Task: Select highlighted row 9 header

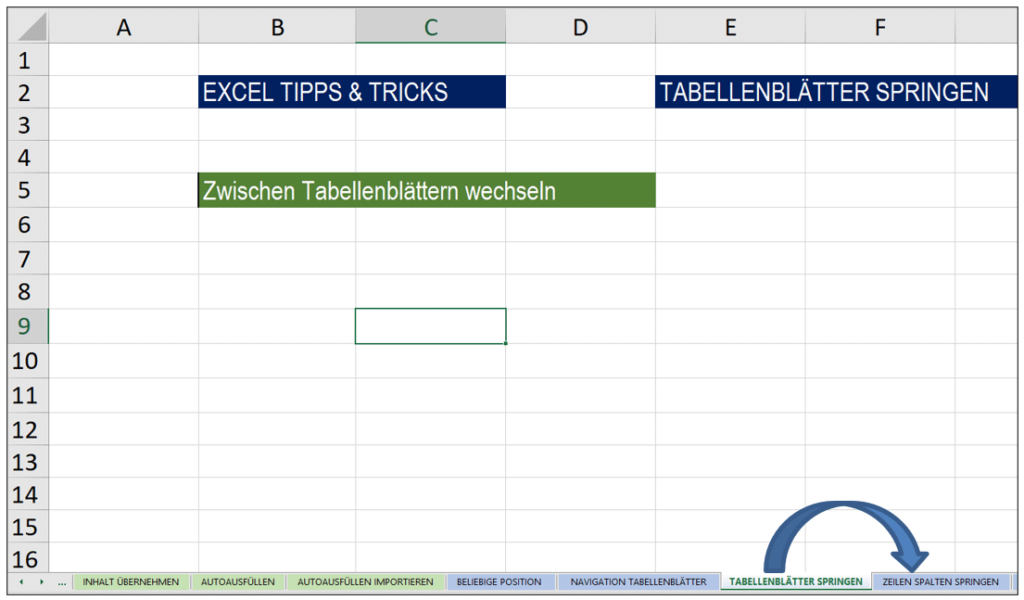Action: click(27, 326)
